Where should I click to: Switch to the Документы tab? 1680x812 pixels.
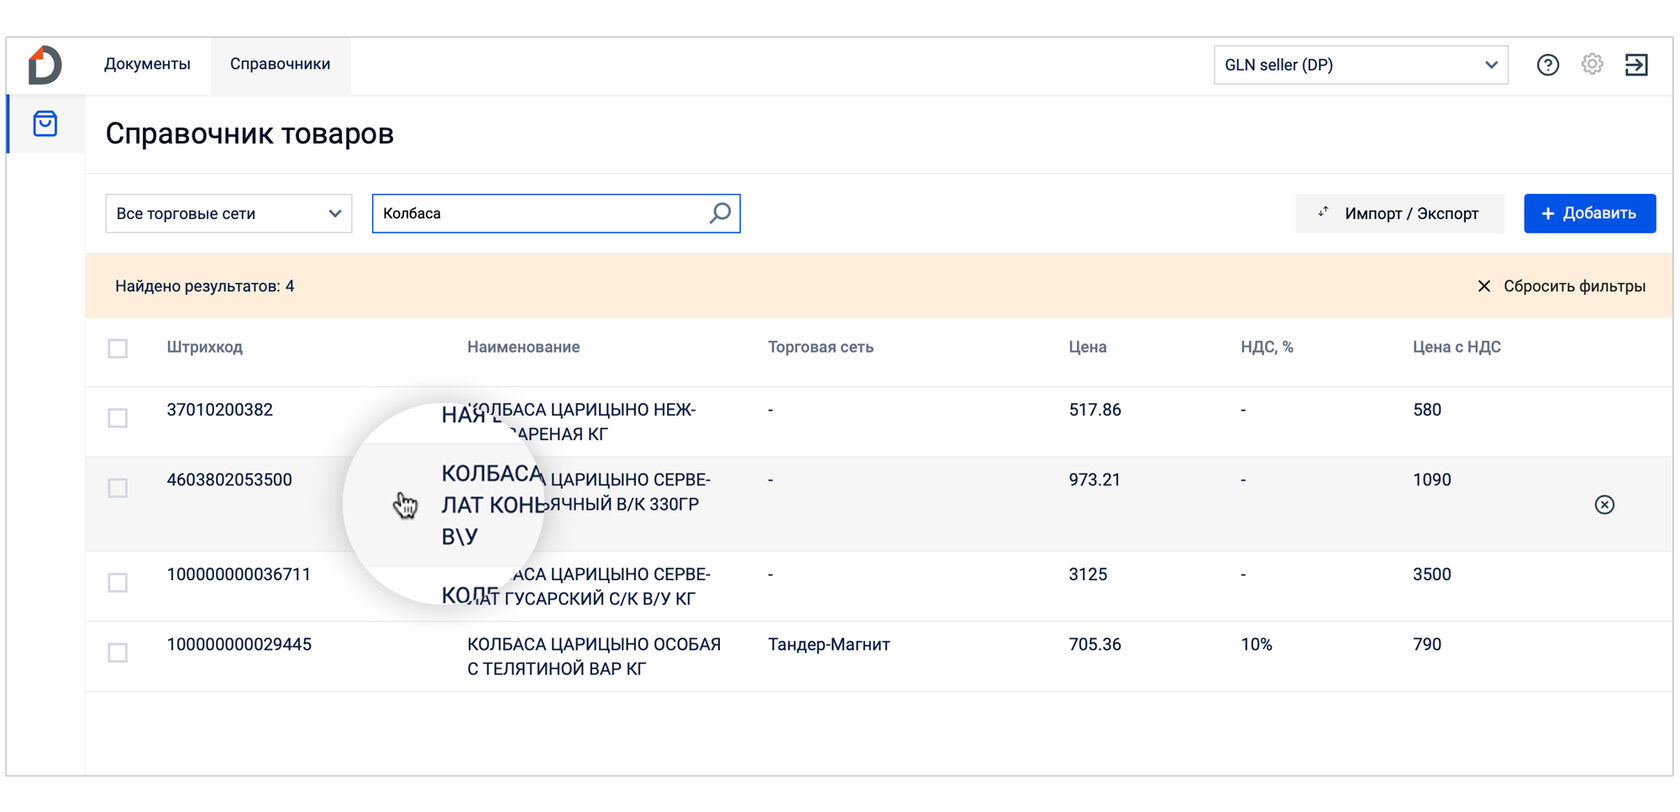pyautogui.click(x=147, y=64)
